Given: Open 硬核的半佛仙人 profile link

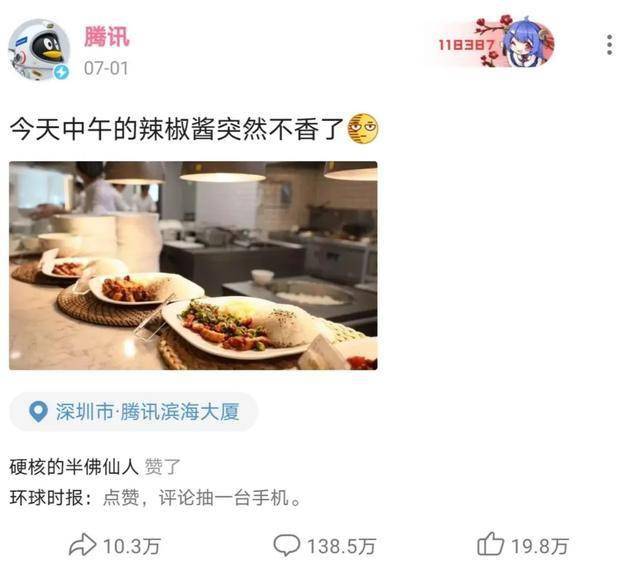Looking at the screenshot, I should pyautogui.click(x=74, y=467).
